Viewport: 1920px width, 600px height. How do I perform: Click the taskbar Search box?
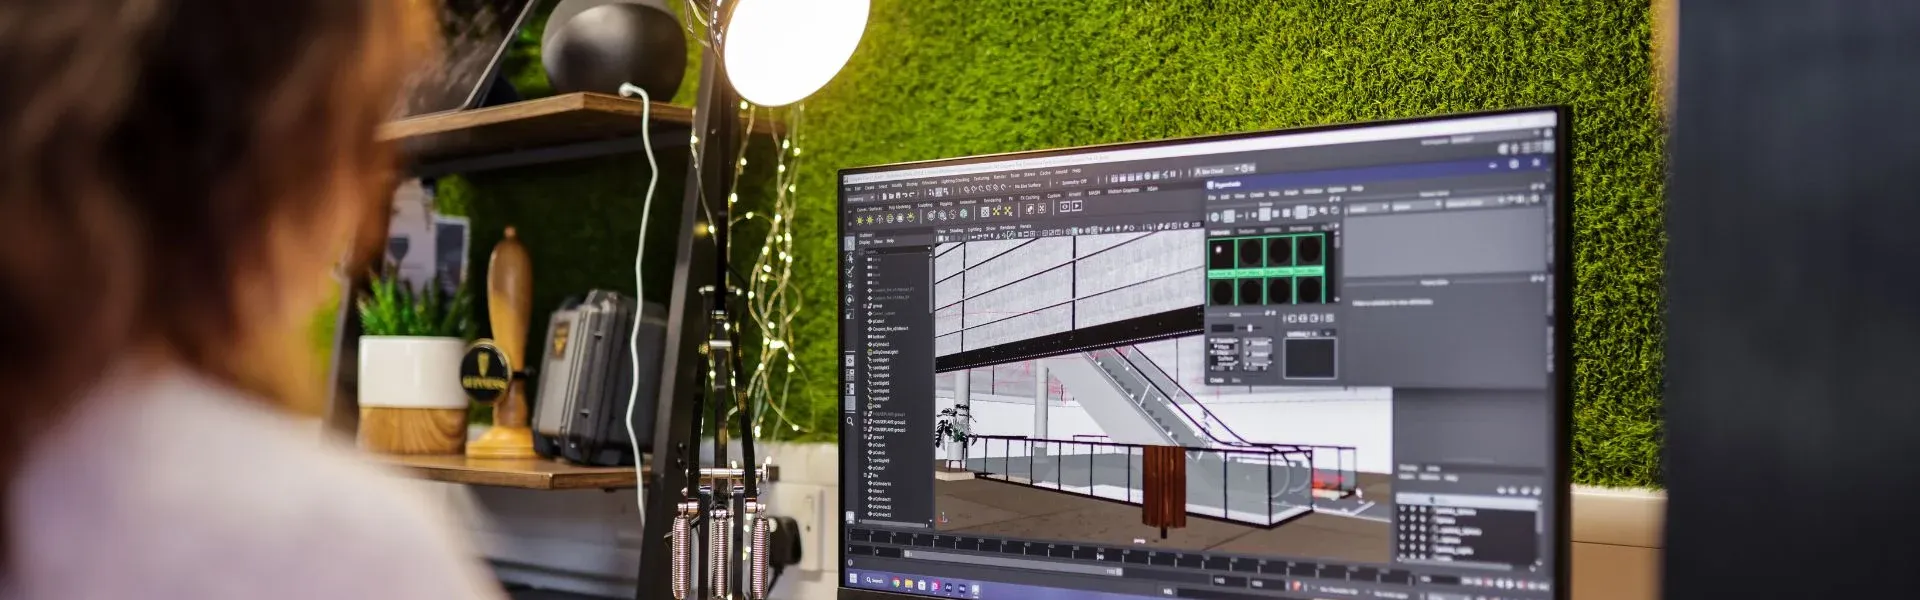point(874,580)
